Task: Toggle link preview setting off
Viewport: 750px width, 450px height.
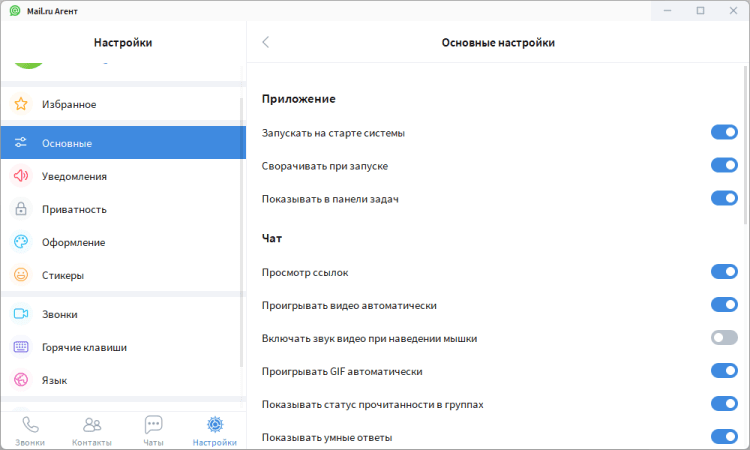Action: pyautogui.click(x=723, y=272)
